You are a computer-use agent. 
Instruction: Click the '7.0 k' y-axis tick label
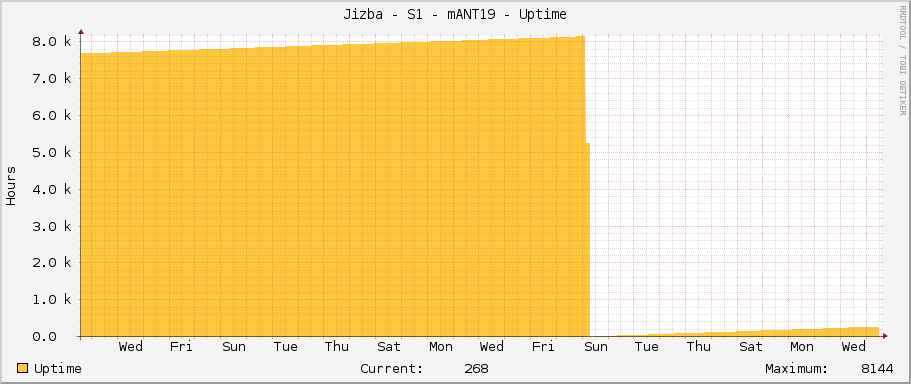(52, 78)
